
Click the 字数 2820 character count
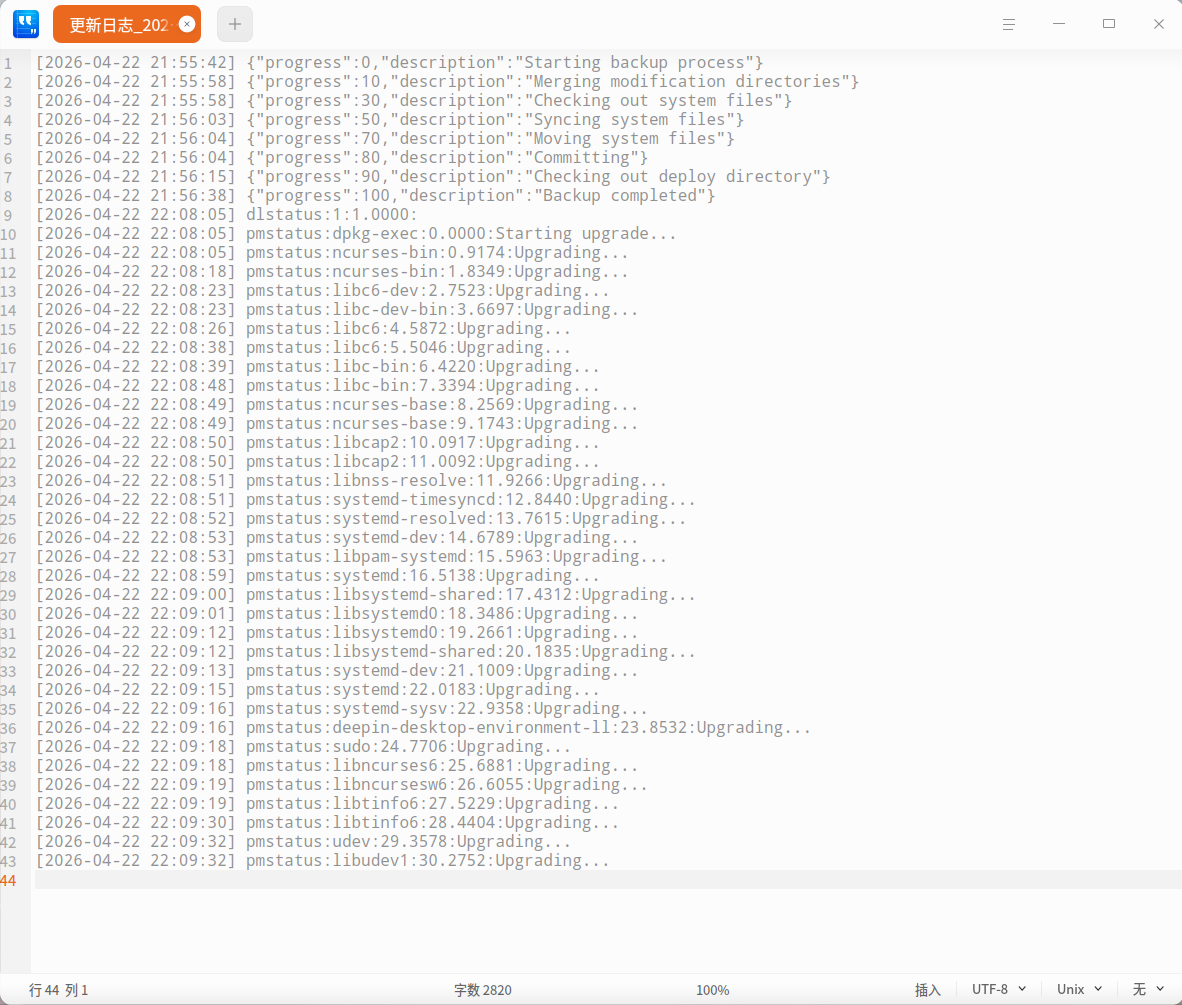(x=483, y=989)
